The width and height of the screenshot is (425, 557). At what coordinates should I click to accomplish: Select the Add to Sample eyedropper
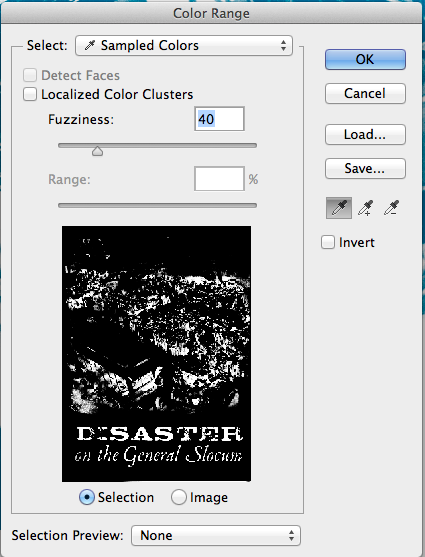pos(366,208)
